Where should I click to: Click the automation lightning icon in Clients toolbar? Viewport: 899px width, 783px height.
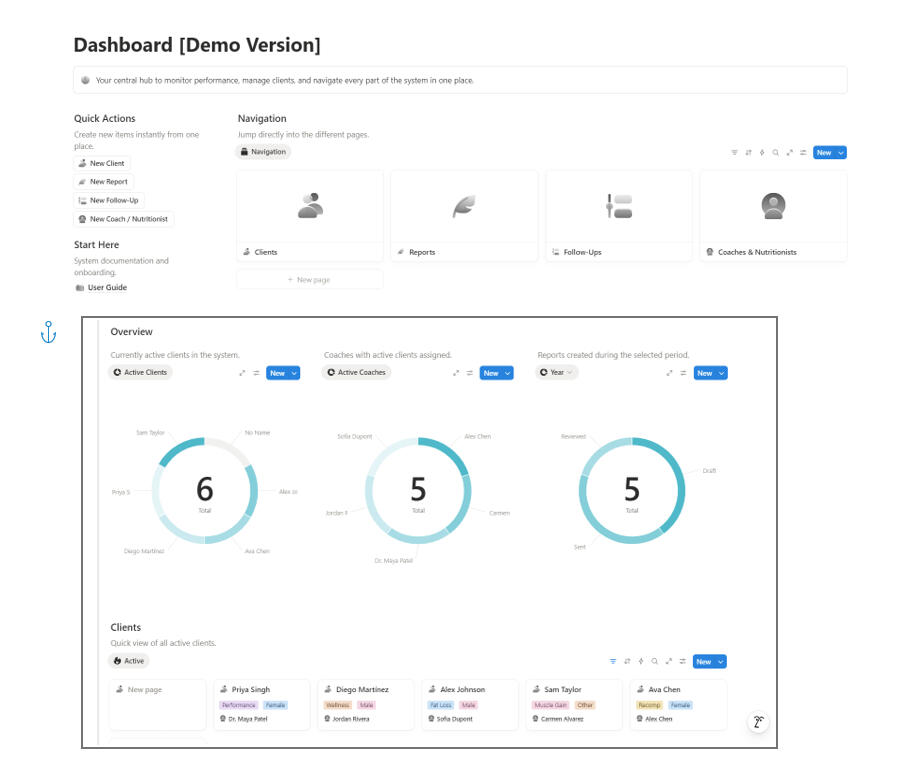pyautogui.click(x=641, y=662)
